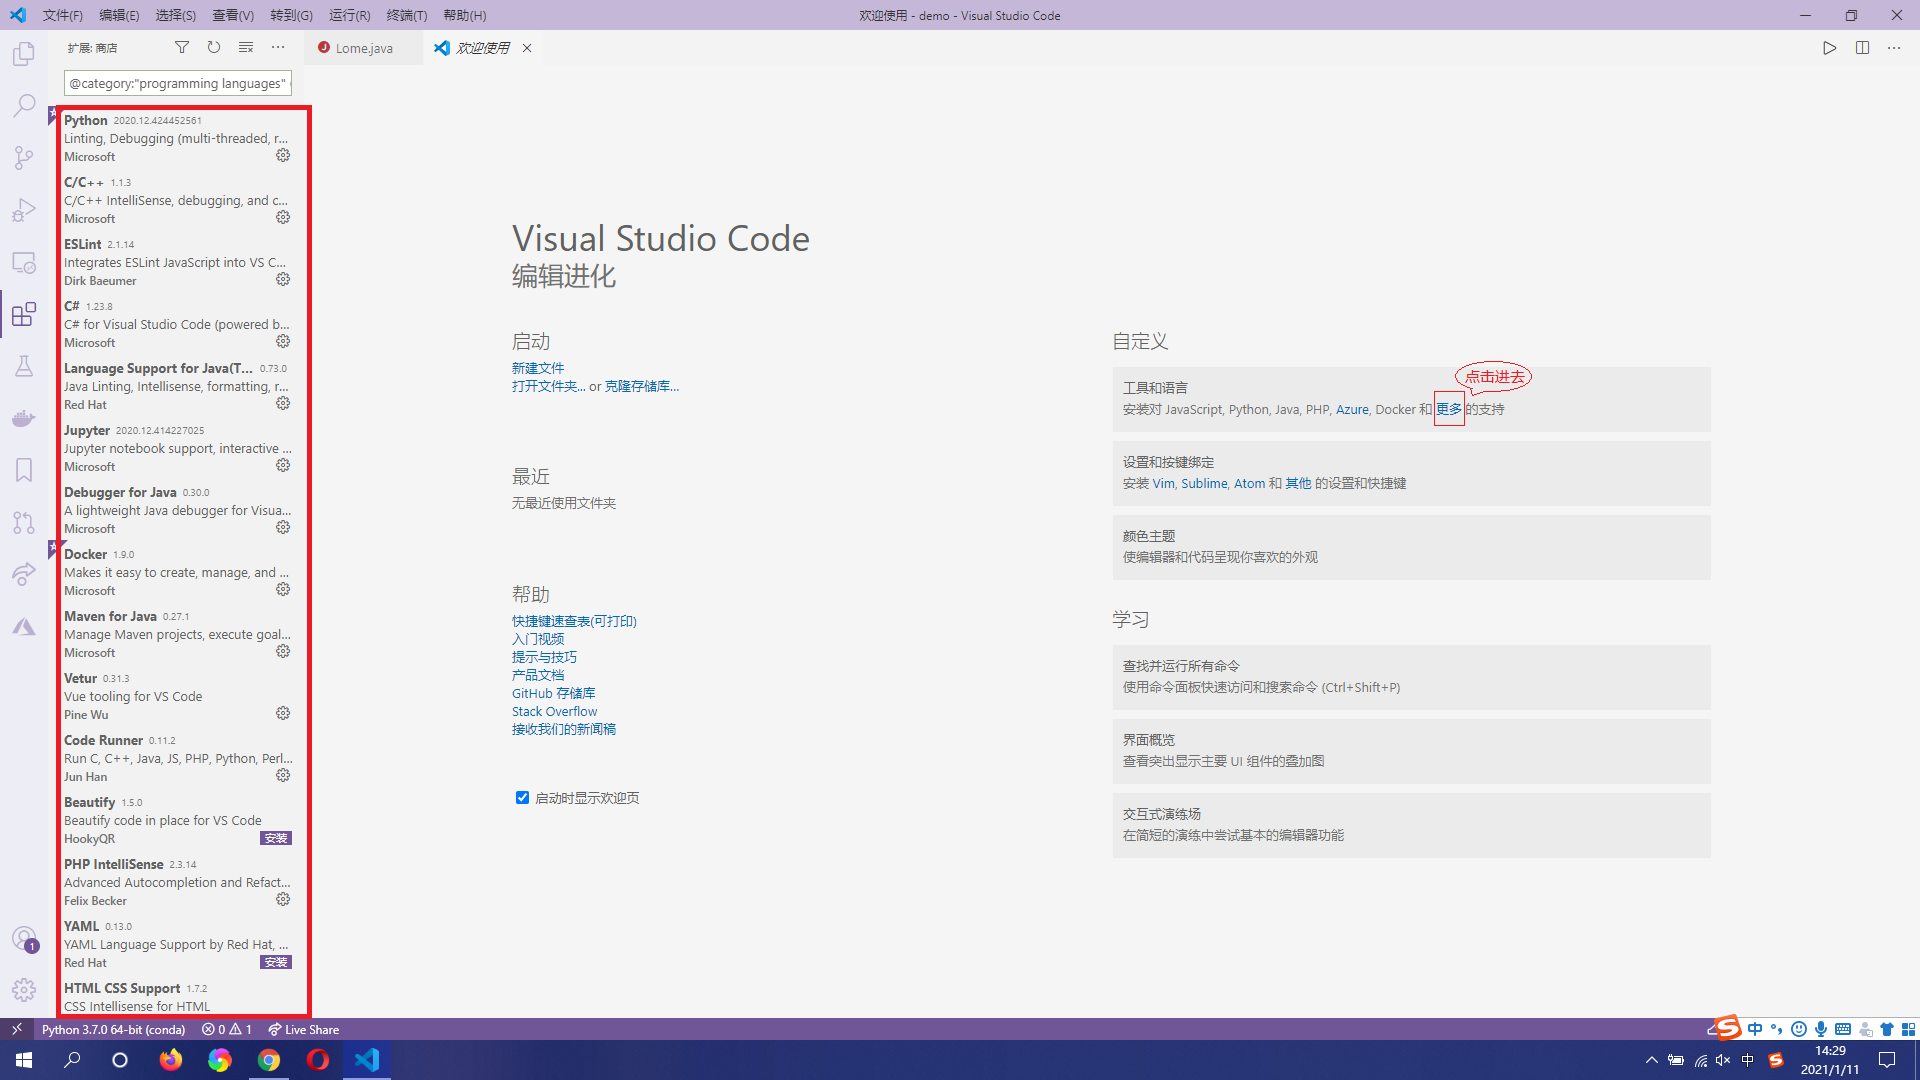Open editor more actions ellipsis menu
1920x1080 pixels.
click(x=1894, y=47)
